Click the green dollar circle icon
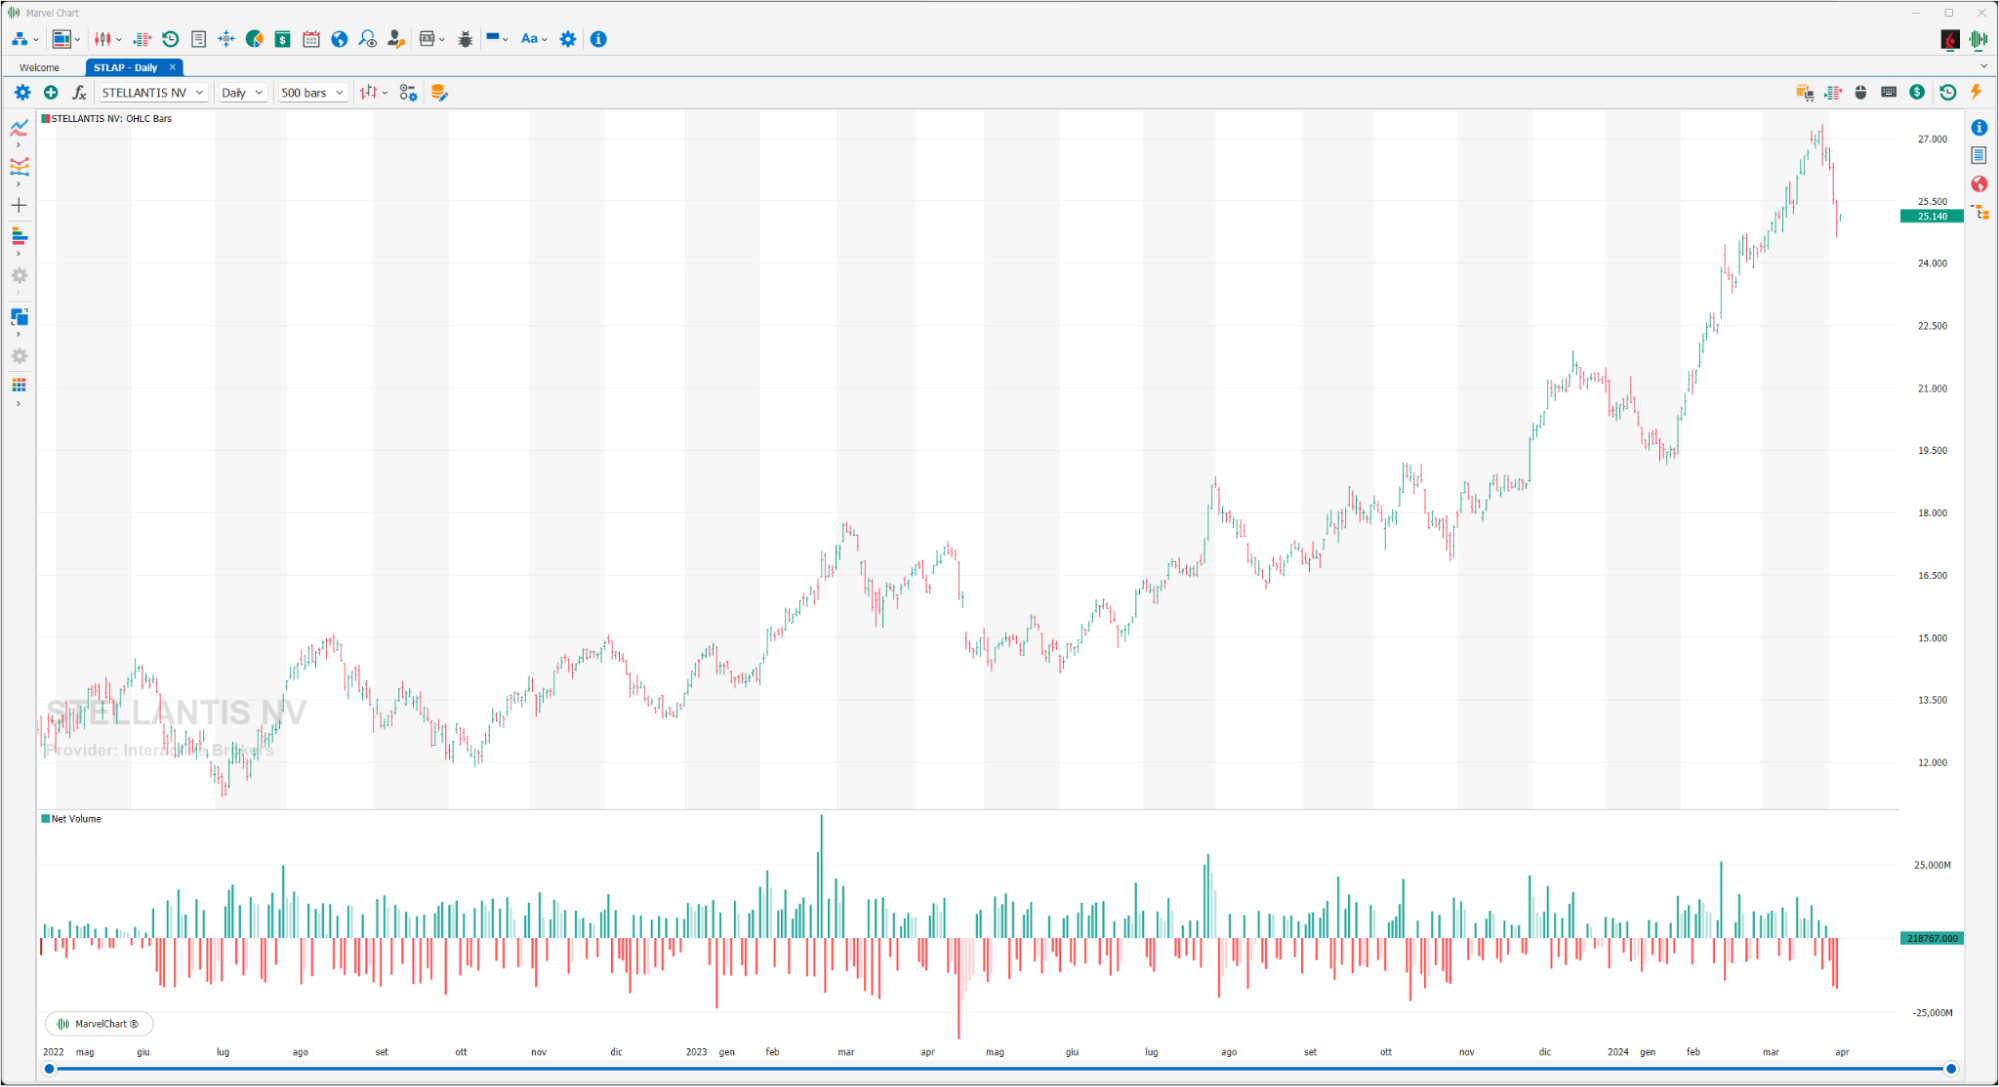 point(1917,92)
